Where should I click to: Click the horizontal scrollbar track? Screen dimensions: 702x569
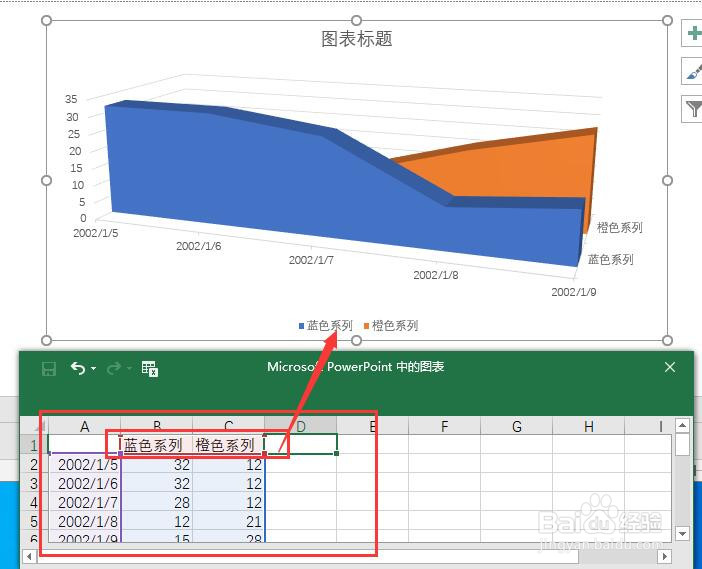pos(618,556)
